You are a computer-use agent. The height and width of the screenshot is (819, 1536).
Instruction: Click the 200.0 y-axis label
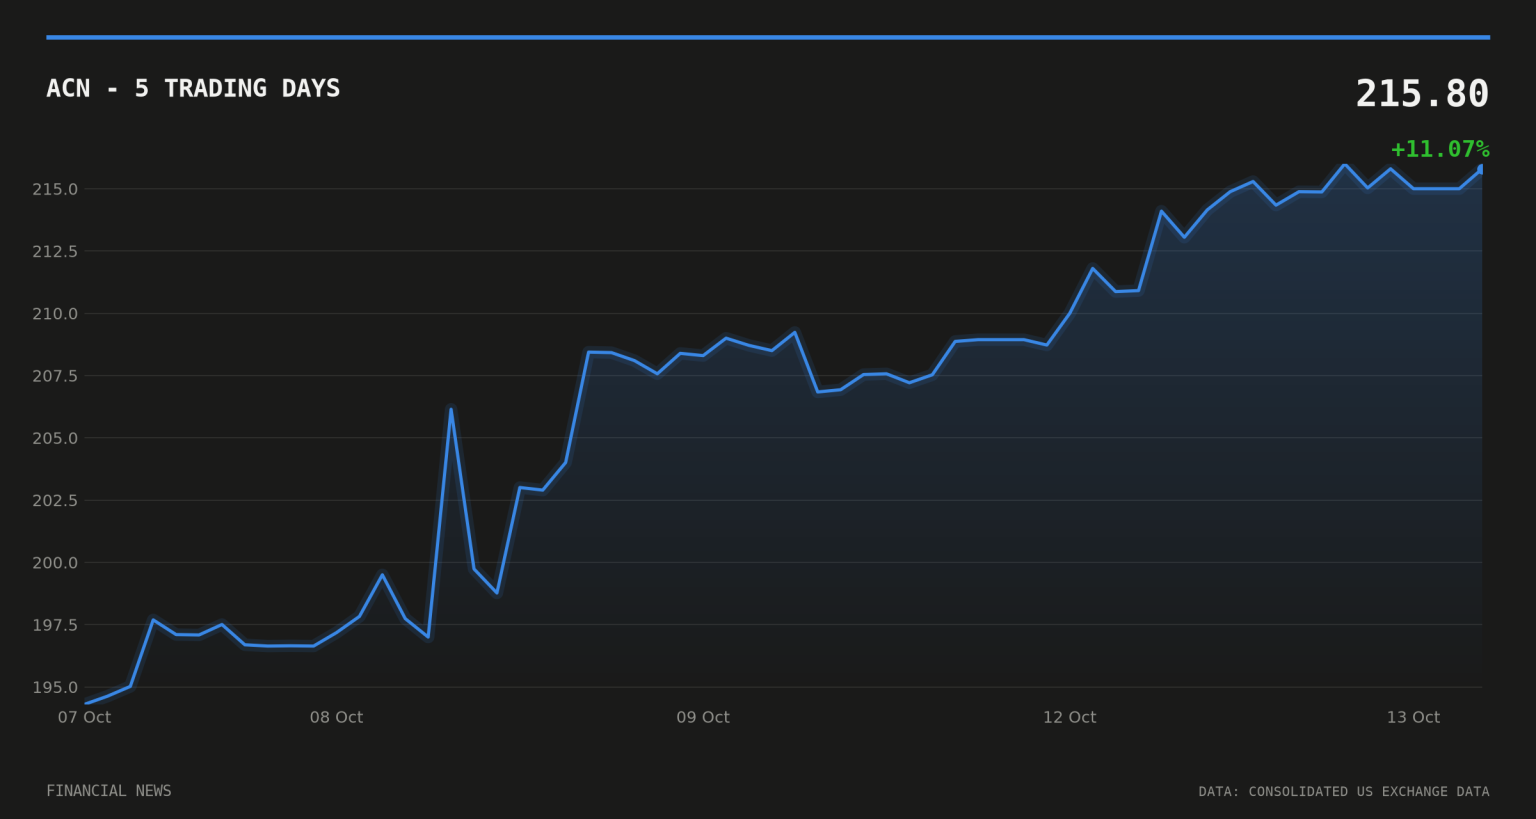[x=55, y=563]
